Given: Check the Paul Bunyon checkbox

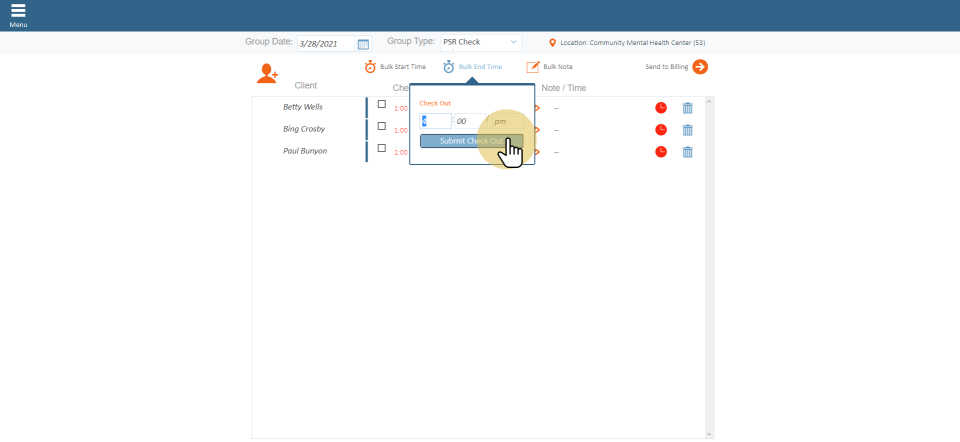Looking at the screenshot, I should 381,148.
